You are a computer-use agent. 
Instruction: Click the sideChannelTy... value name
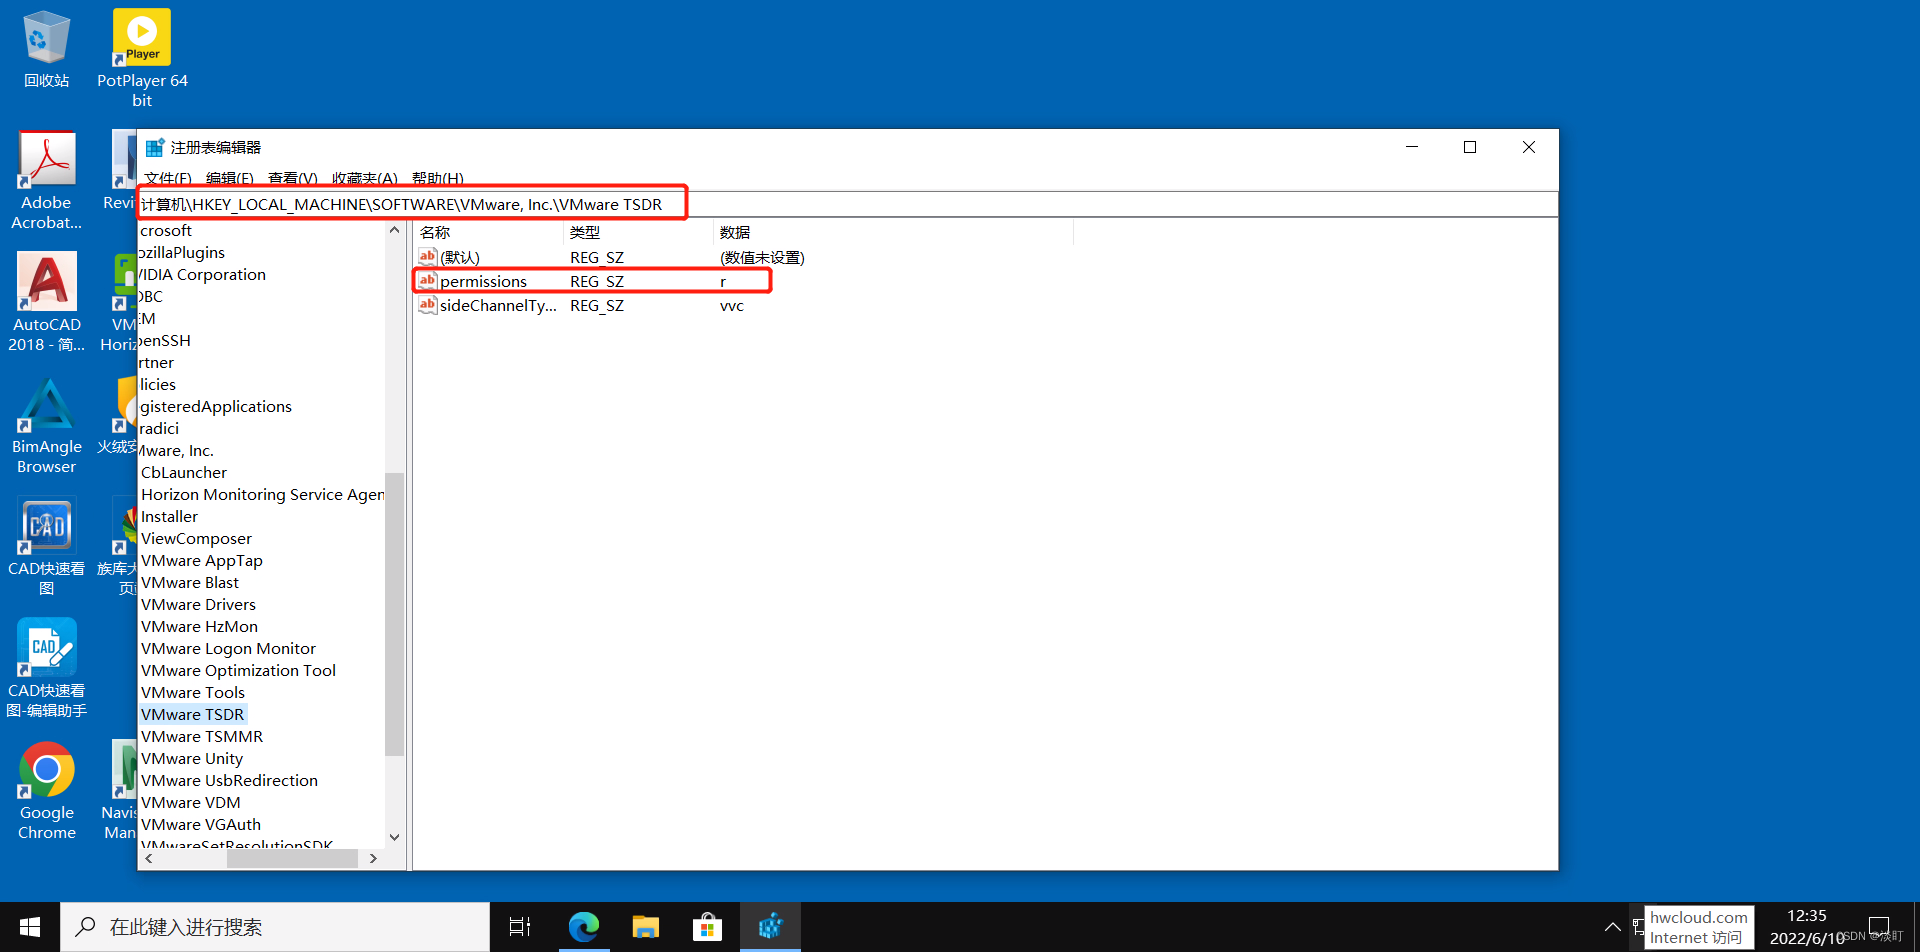498,305
